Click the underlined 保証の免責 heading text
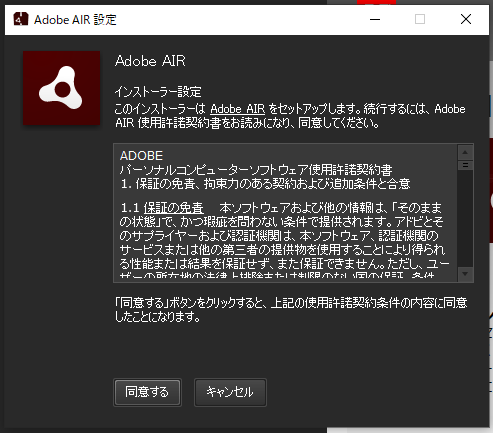The width and height of the screenshot is (493, 433). pyautogui.click(x=173, y=208)
